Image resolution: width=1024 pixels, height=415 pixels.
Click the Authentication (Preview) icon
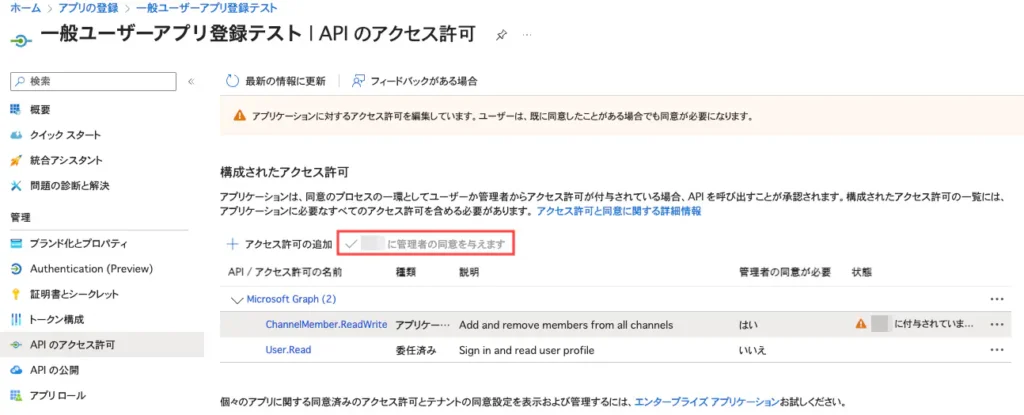tap(16, 269)
